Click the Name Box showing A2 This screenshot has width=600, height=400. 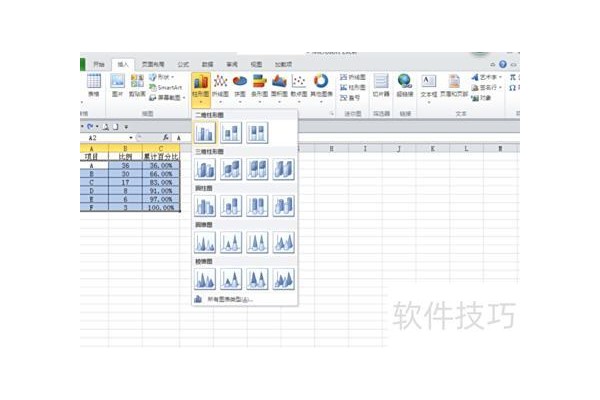(x=108, y=137)
